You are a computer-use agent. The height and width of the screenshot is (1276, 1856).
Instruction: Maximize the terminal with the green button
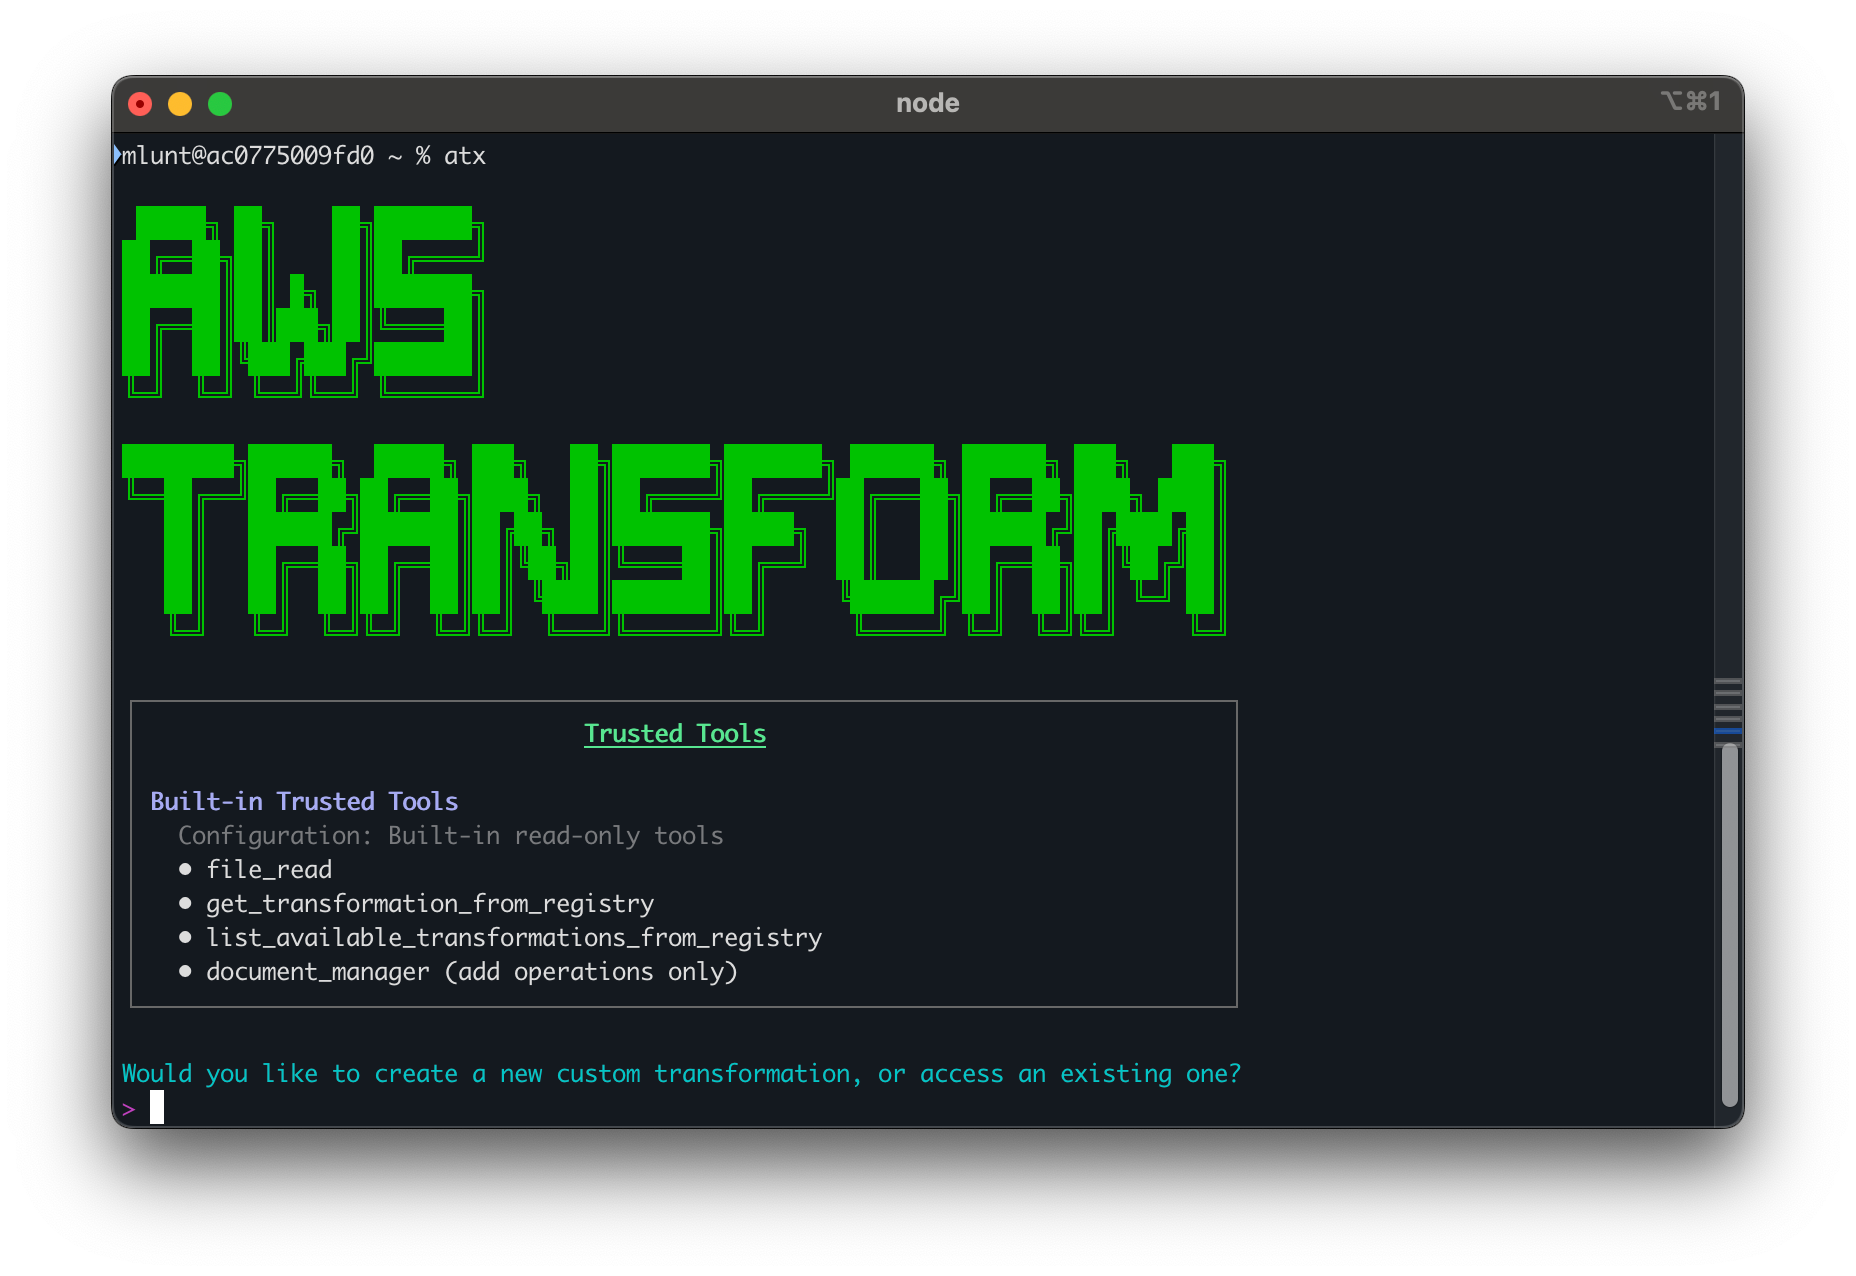tap(220, 104)
